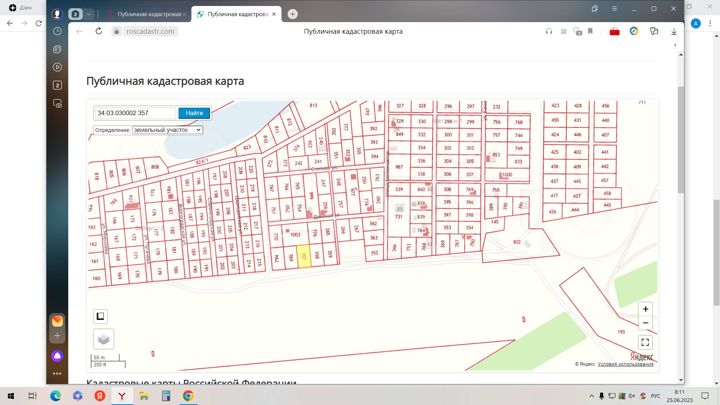Image resolution: width=720 pixels, height=405 pixels.
Task: Open the tab groups counter button
Action: [75, 14]
